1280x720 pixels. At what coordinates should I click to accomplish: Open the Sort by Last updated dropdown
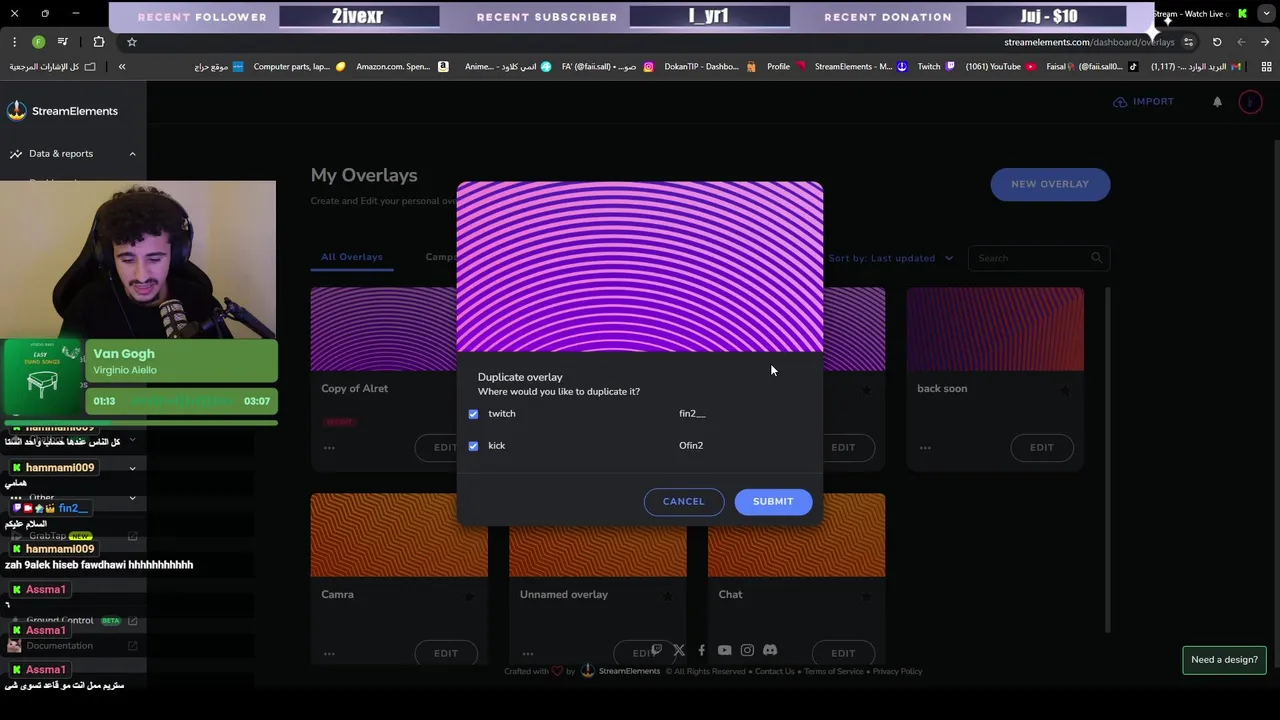click(891, 258)
